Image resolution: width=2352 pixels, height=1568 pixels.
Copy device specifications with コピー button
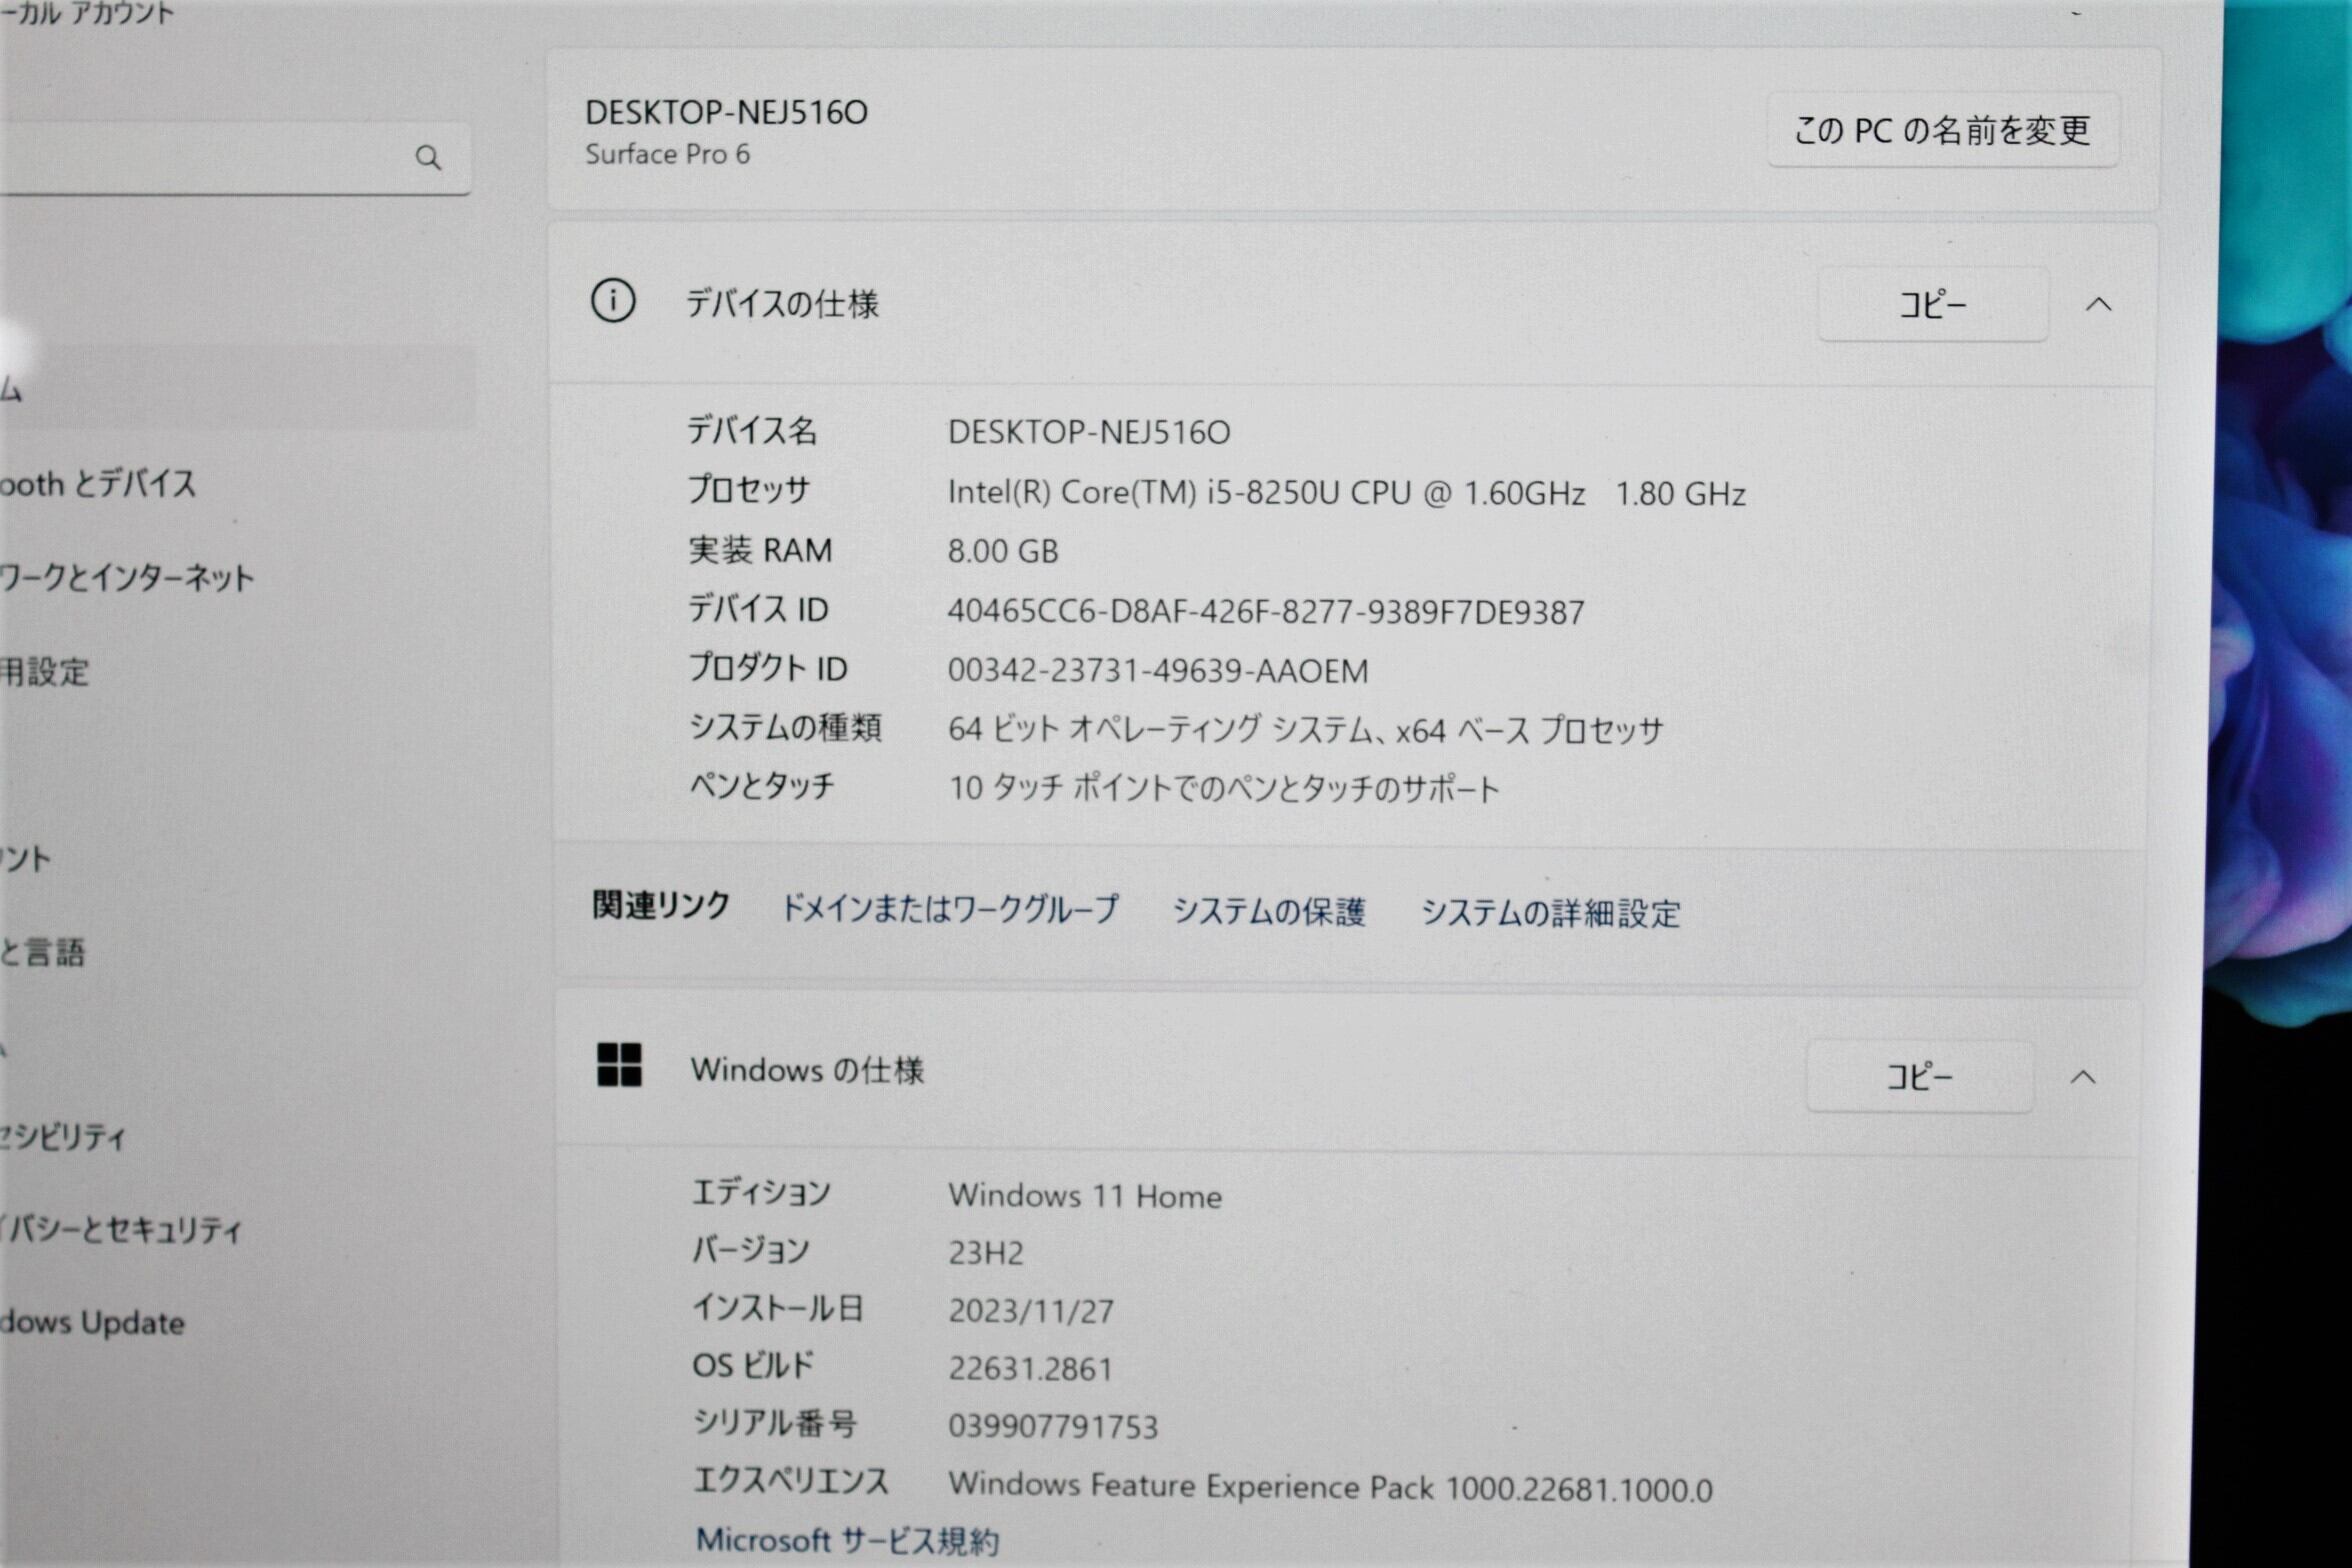point(1932,305)
